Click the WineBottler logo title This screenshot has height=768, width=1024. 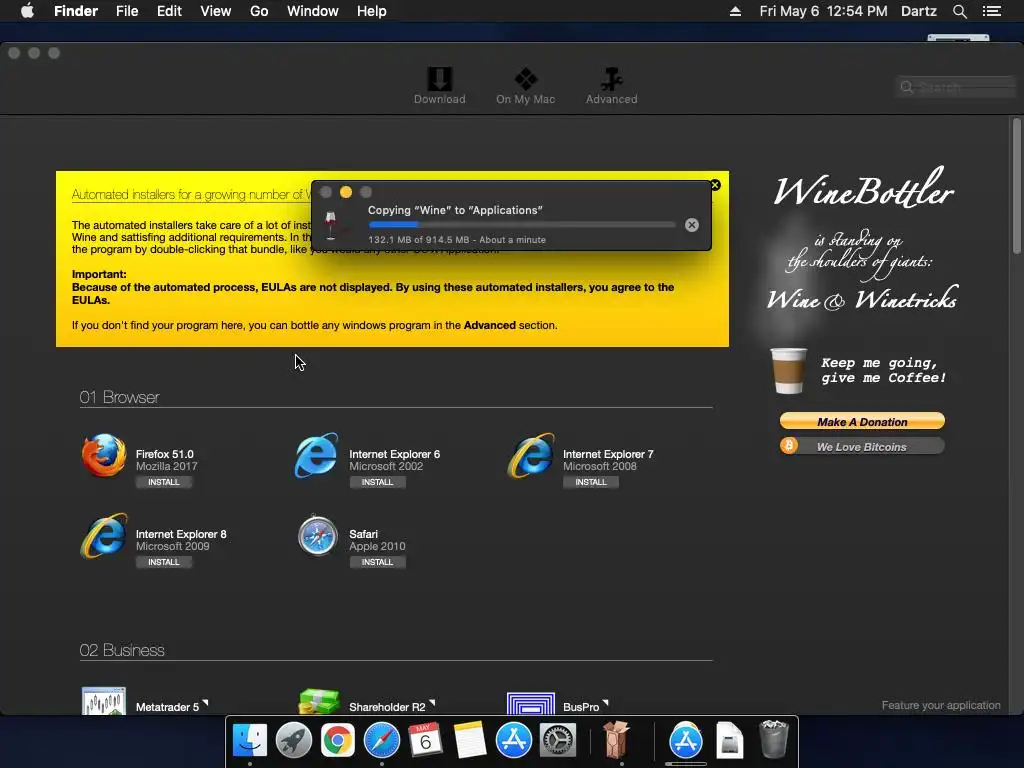[863, 189]
